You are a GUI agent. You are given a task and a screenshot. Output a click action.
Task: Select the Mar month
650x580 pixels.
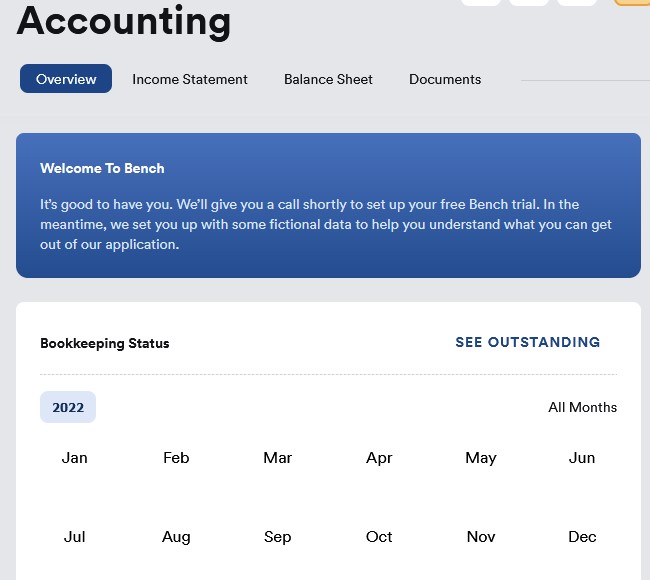pyautogui.click(x=278, y=458)
